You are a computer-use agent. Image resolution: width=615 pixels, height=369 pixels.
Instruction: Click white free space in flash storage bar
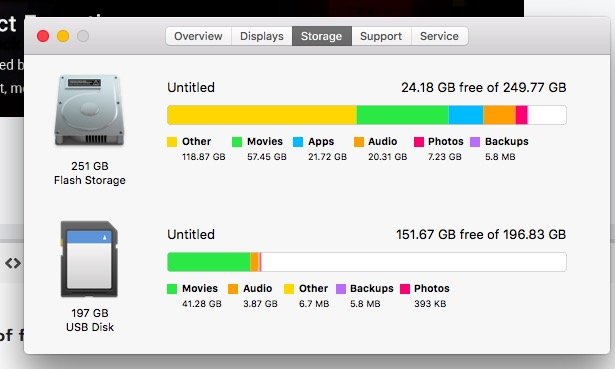pyautogui.click(x=547, y=115)
